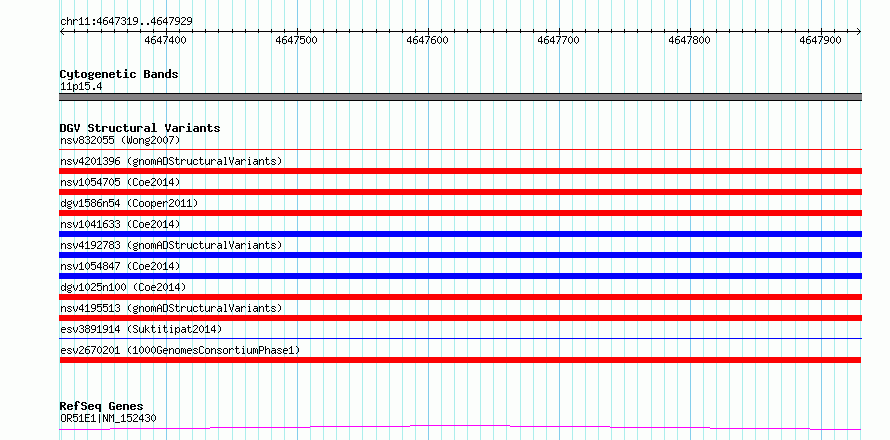Click the 4647600 ruler position
This screenshot has width=890, height=440.
coord(427,40)
